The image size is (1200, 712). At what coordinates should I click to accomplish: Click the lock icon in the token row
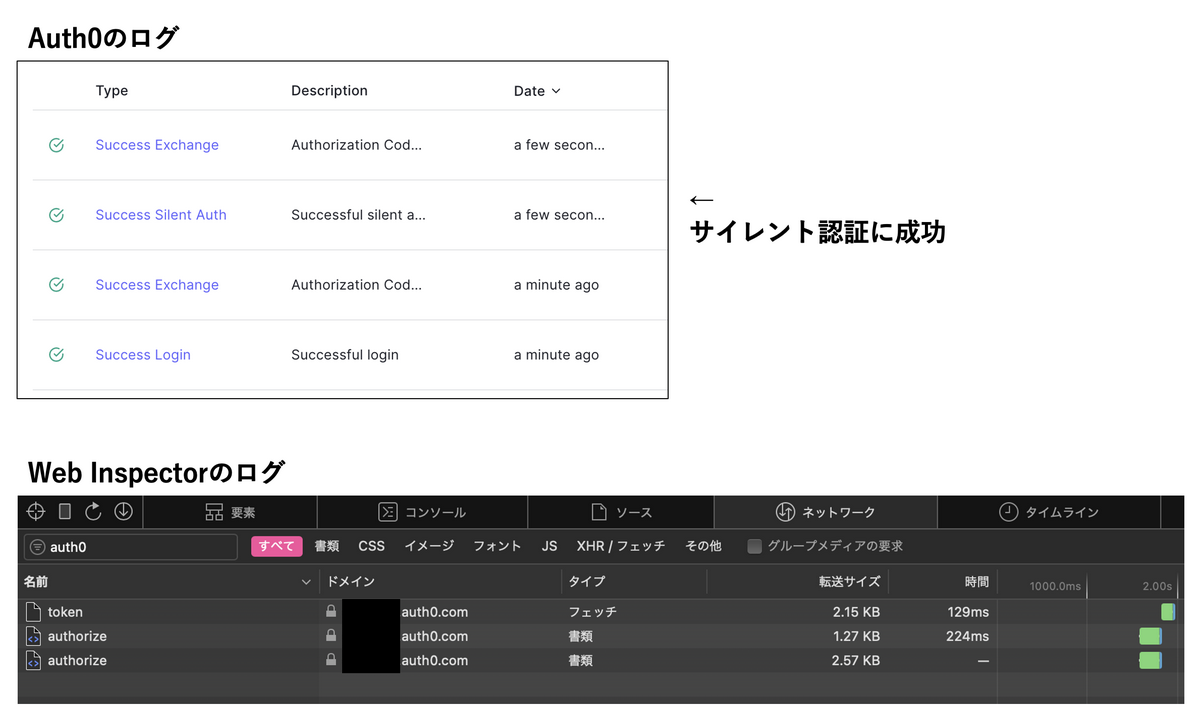(331, 611)
